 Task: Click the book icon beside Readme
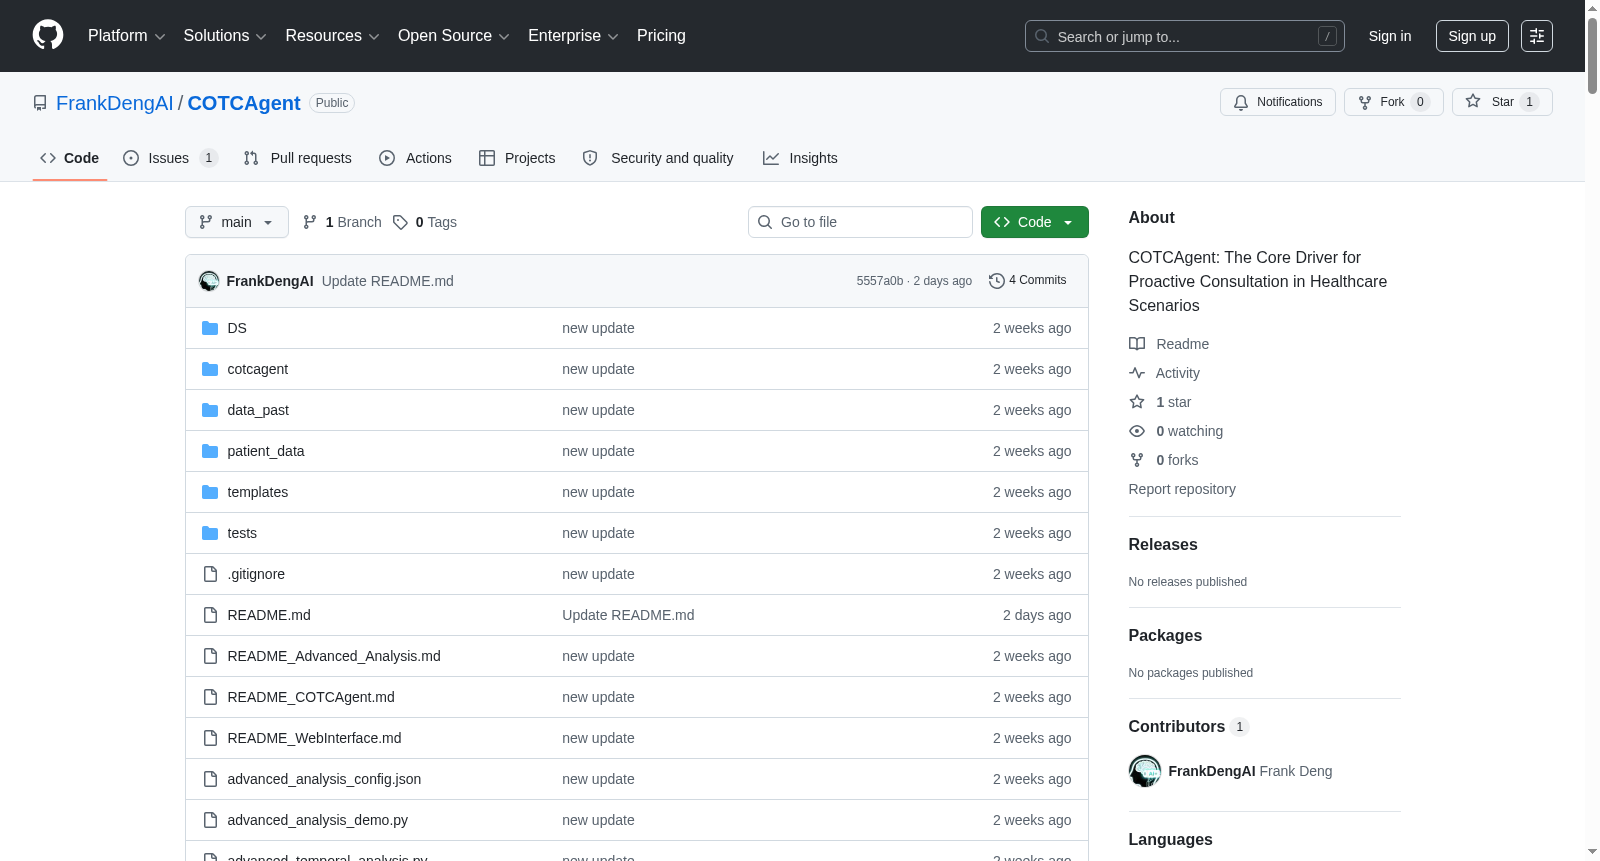coord(1137,344)
